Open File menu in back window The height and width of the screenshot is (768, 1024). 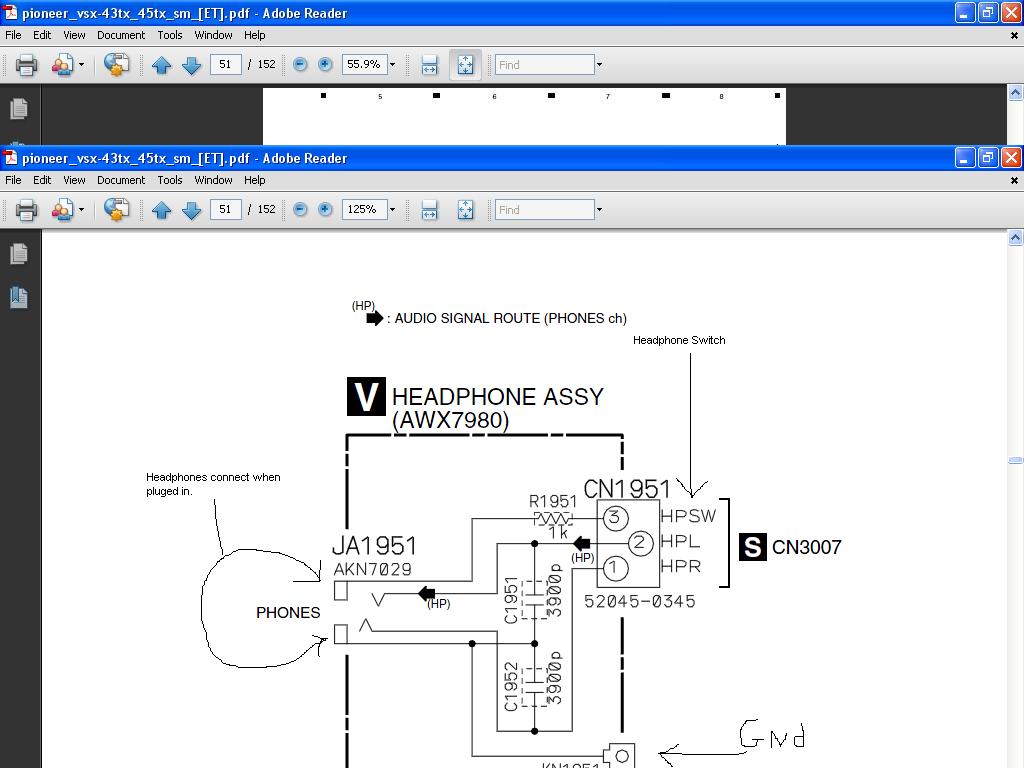point(13,35)
